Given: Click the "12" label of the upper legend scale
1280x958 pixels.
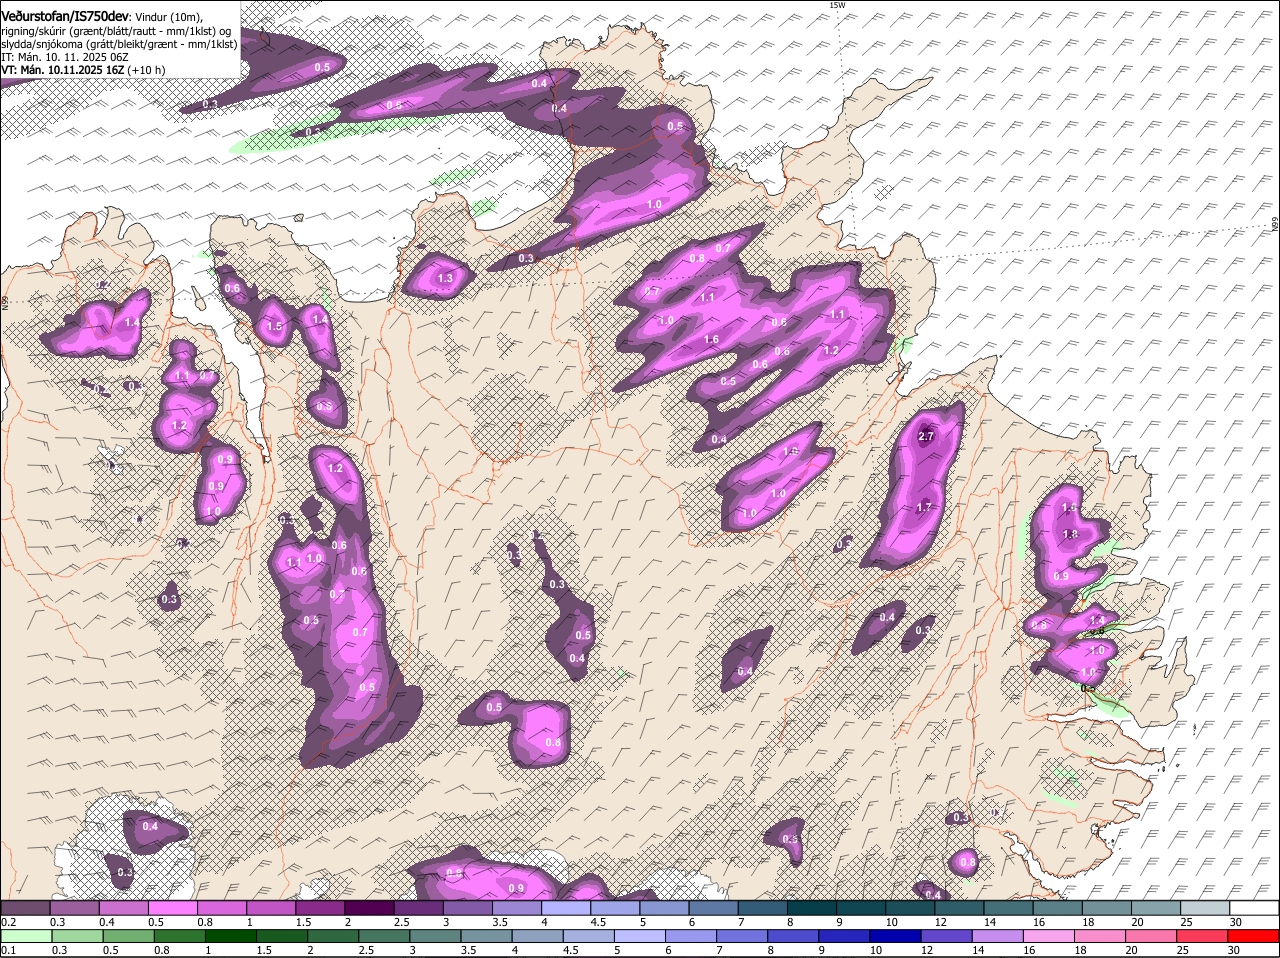Looking at the screenshot, I should pos(940,922).
